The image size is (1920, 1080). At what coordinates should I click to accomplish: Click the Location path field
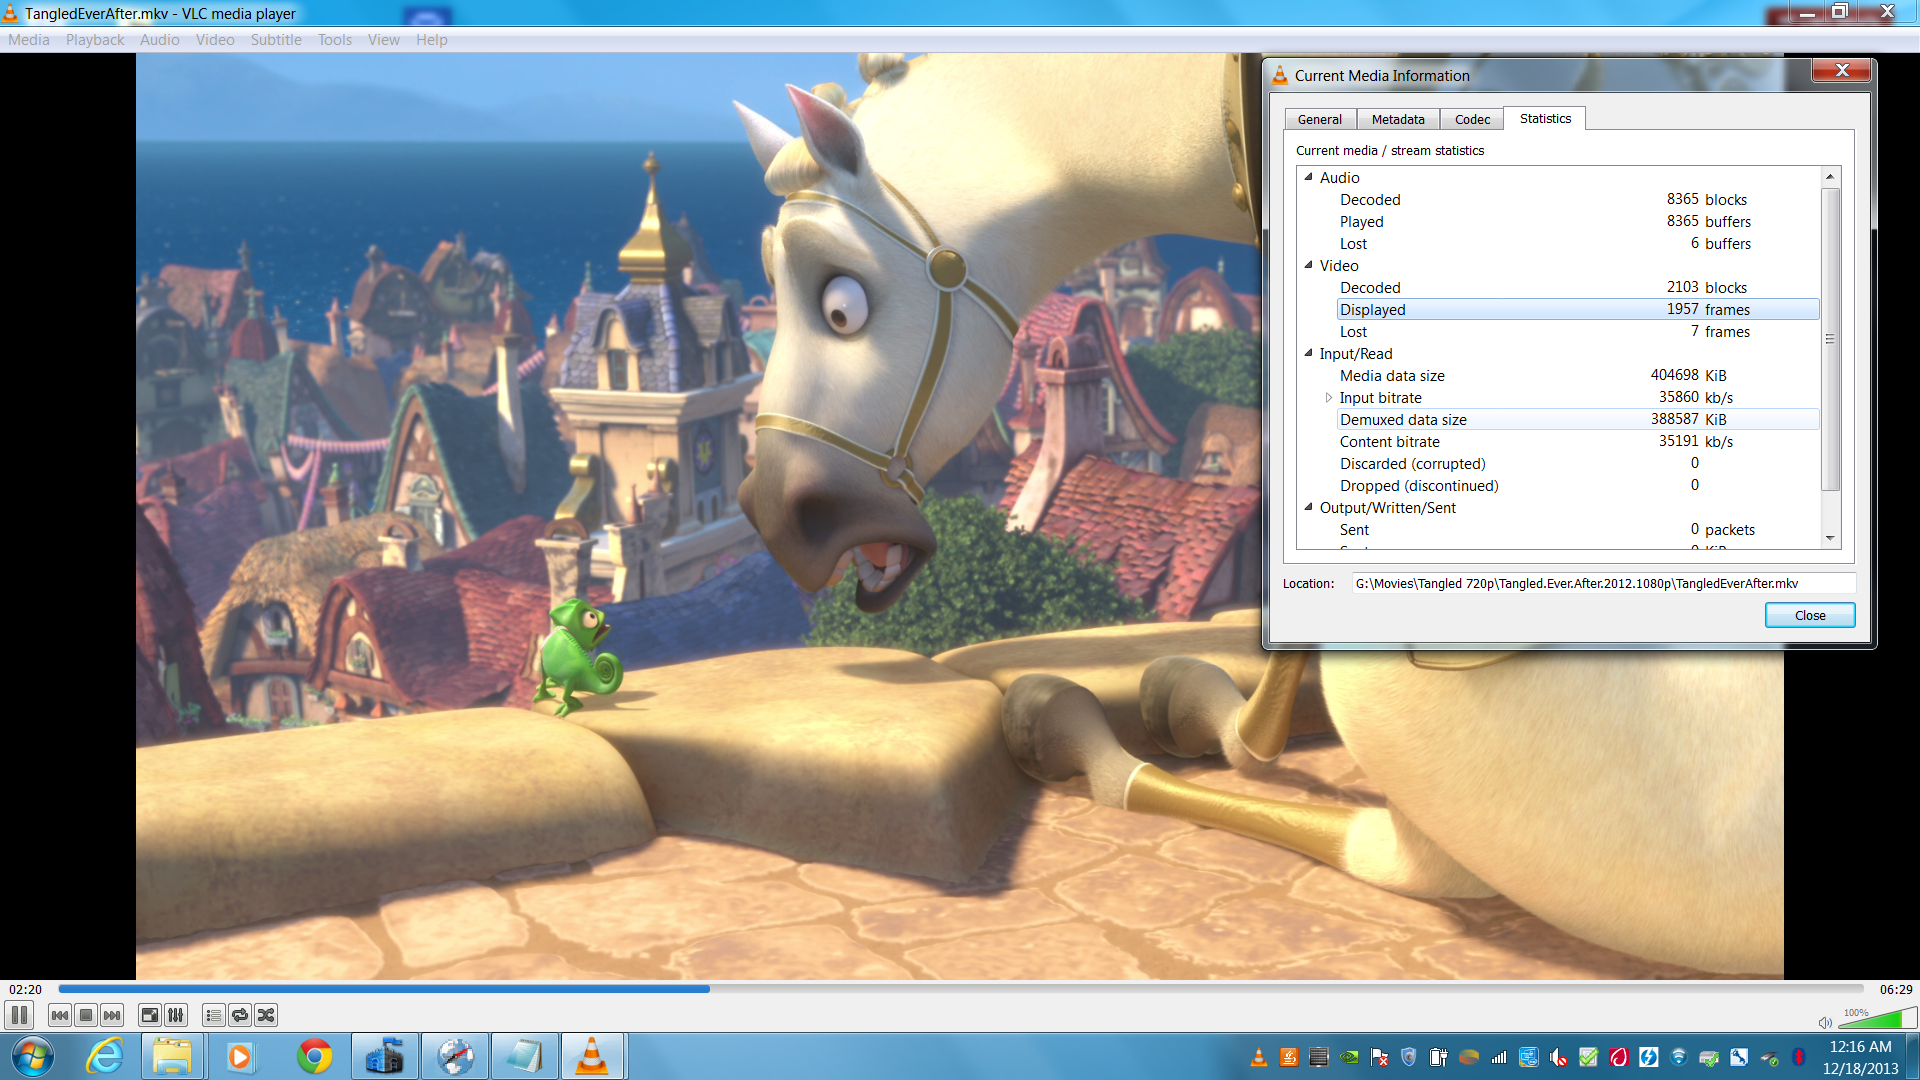tap(1602, 583)
